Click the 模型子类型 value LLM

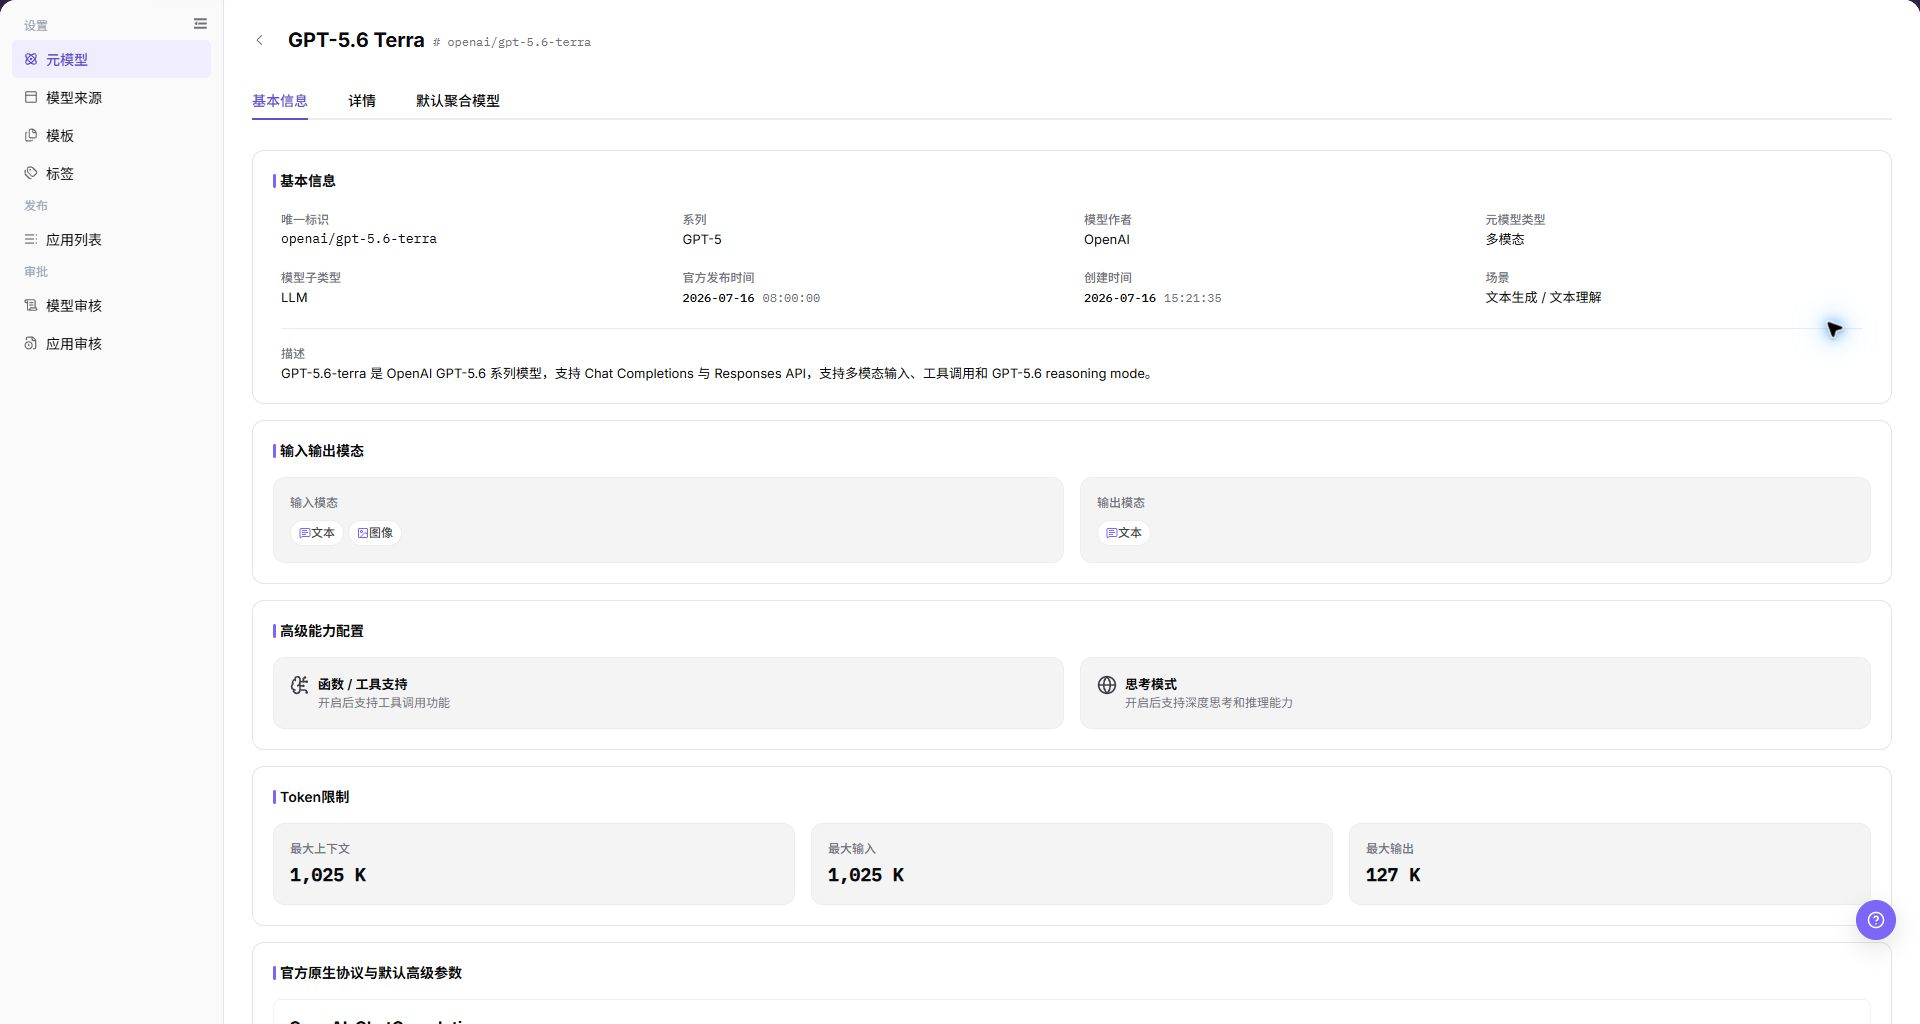point(294,298)
